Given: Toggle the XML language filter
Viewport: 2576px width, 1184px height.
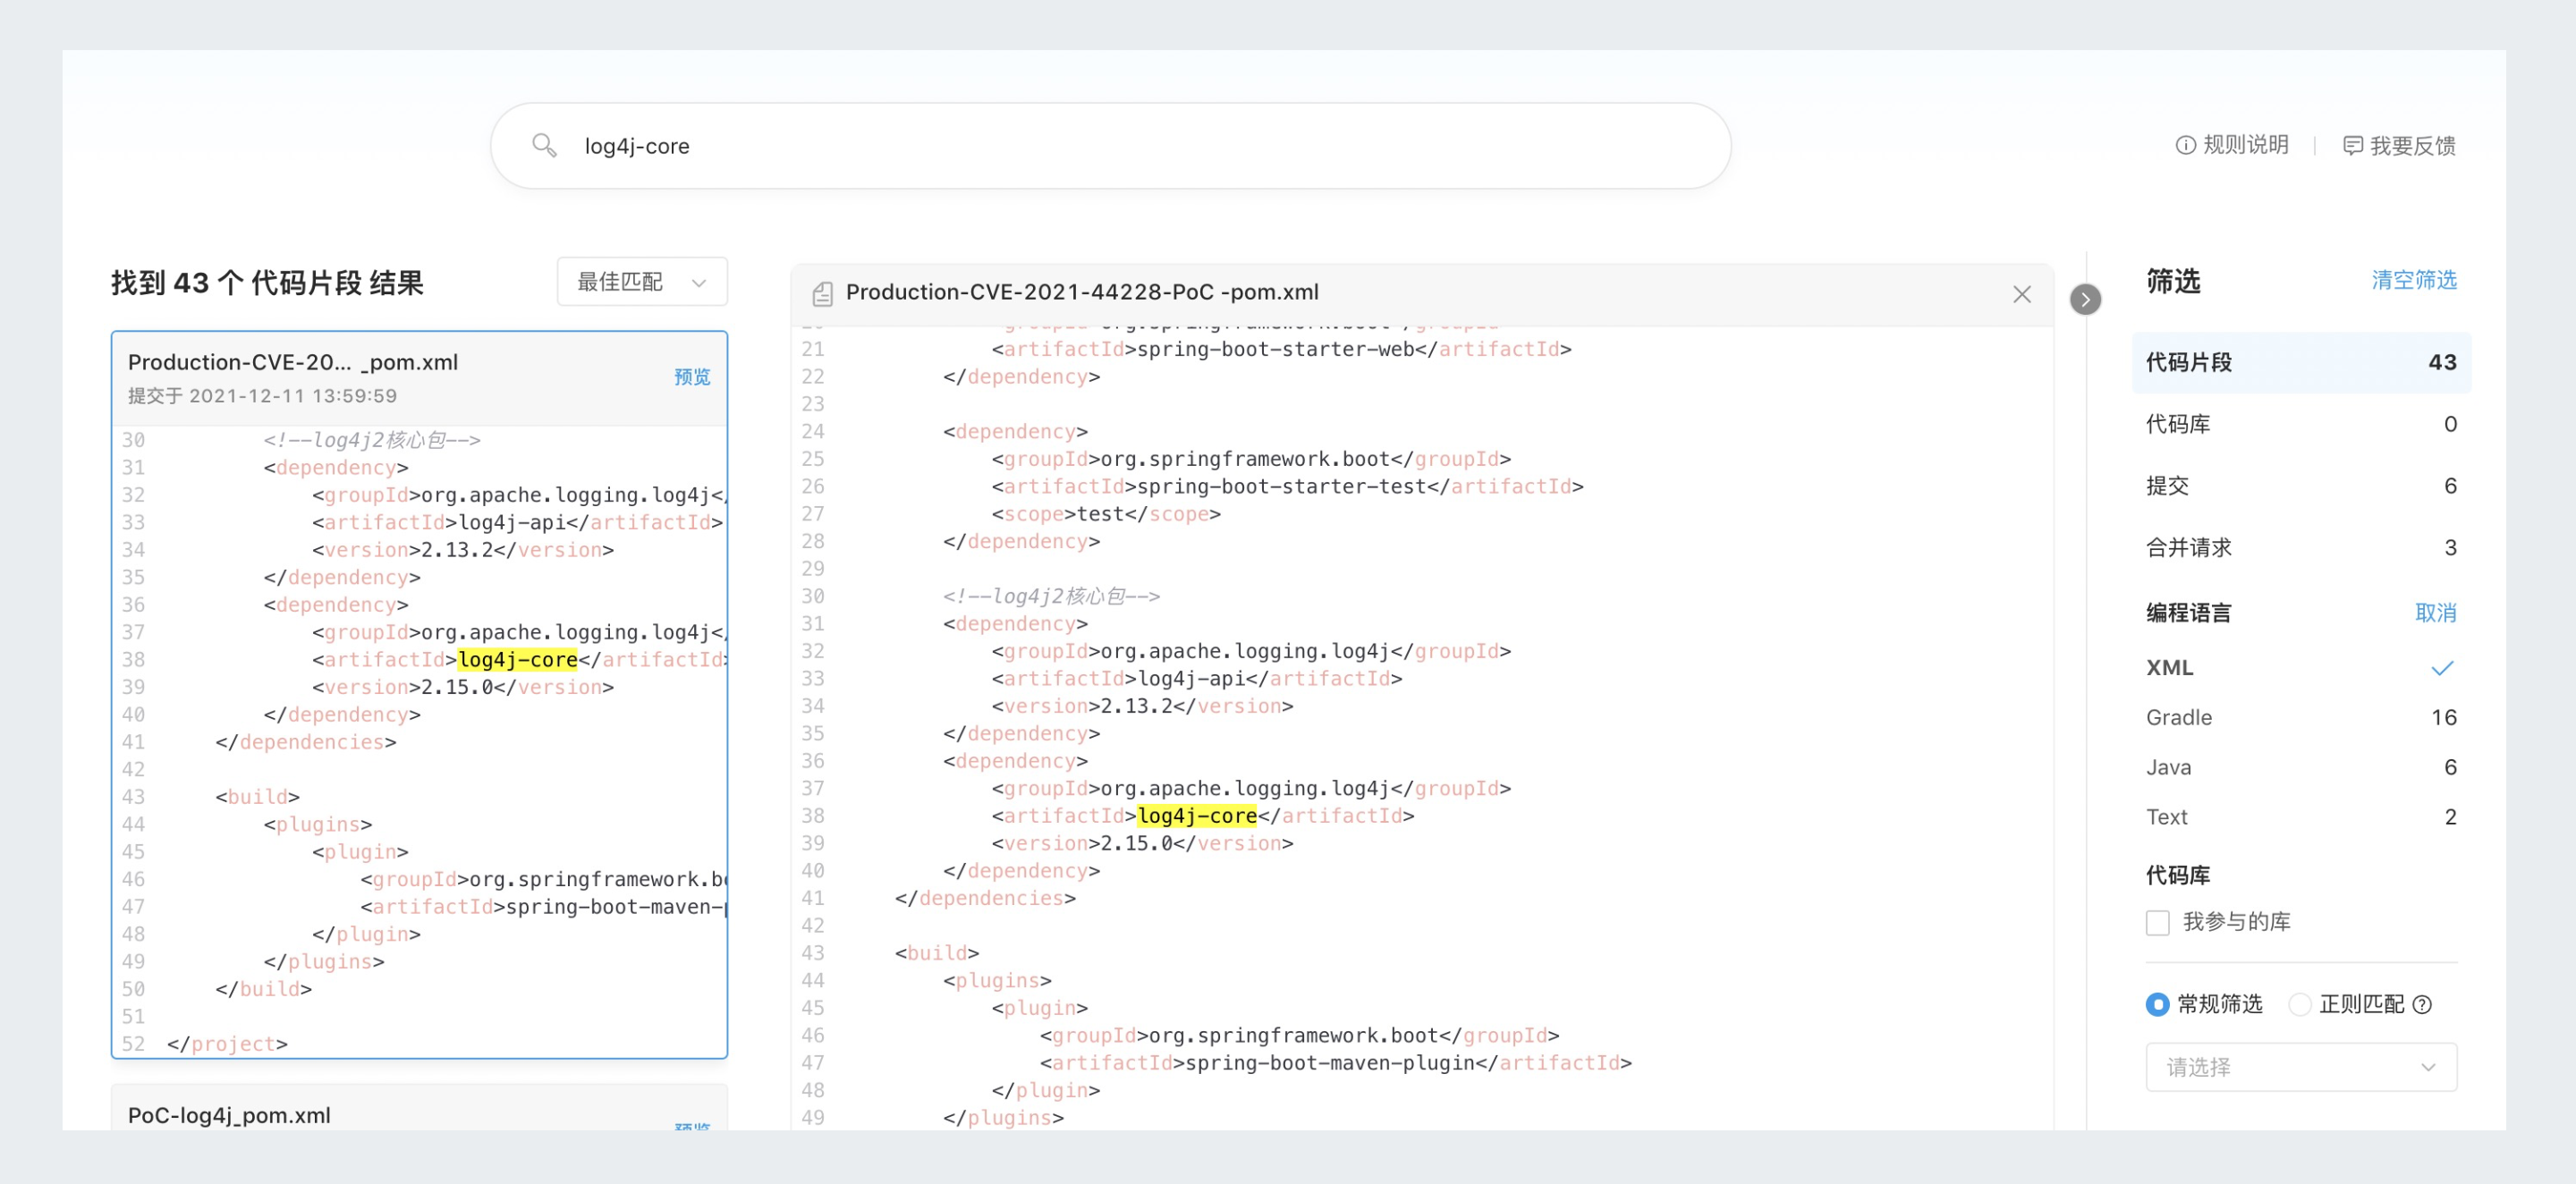Looking at the screenshot, I should pyautogui.click(x=2301, y=668).
